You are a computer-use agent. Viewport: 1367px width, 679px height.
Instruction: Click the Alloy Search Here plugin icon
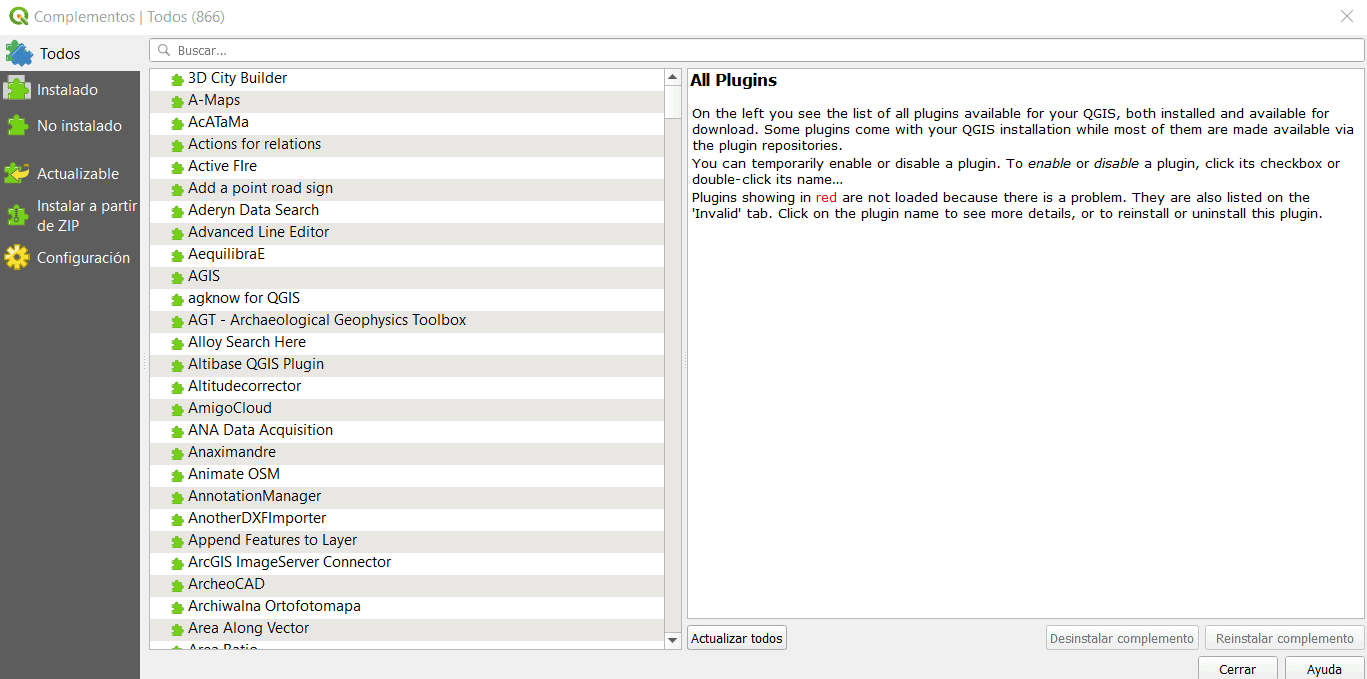177,343
